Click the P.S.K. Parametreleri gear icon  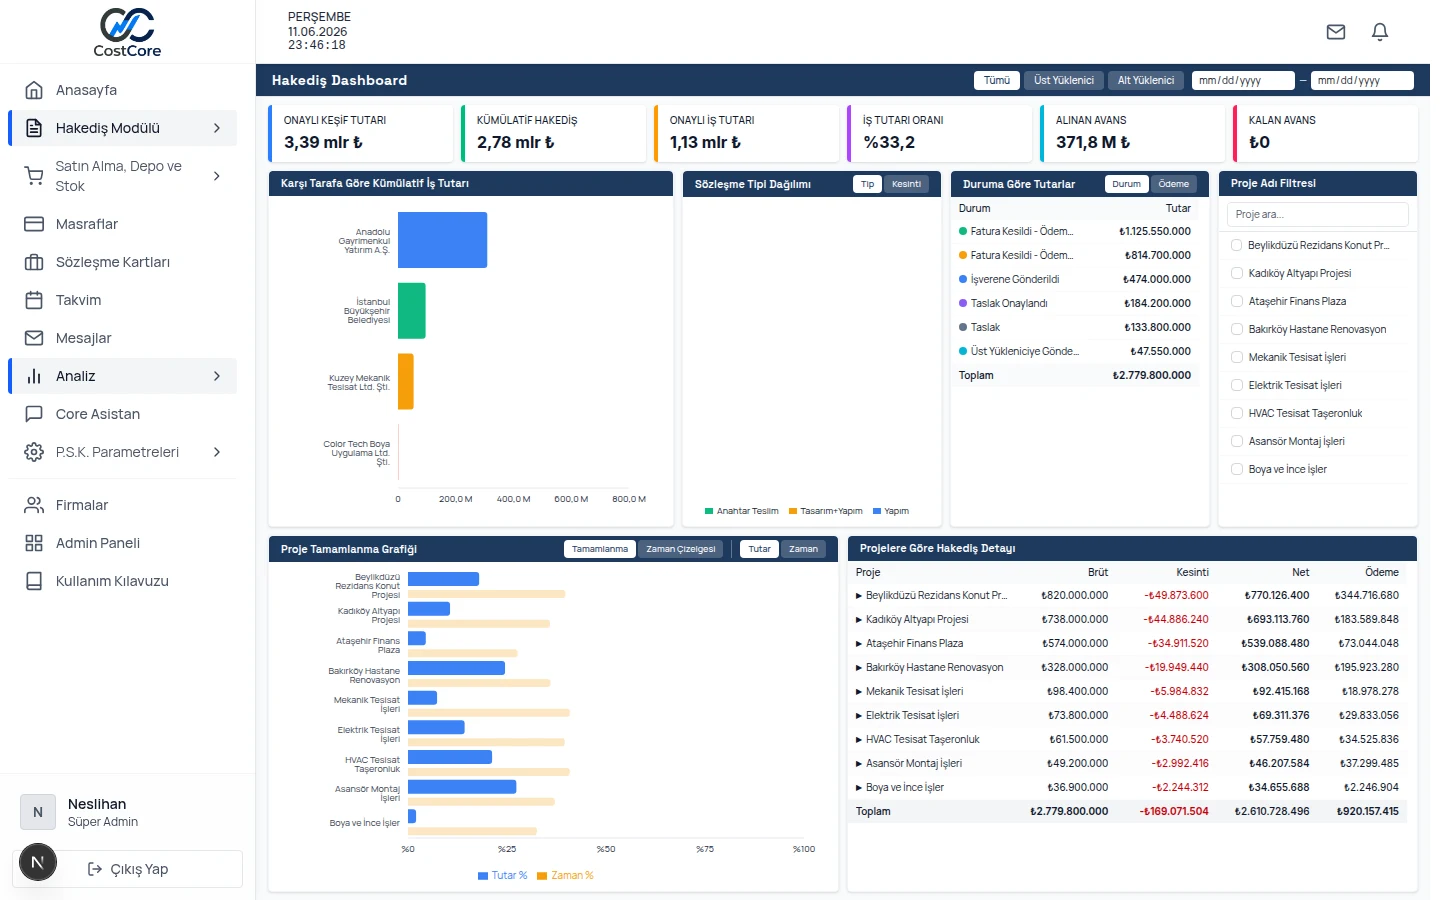click(x=34, y=452)
